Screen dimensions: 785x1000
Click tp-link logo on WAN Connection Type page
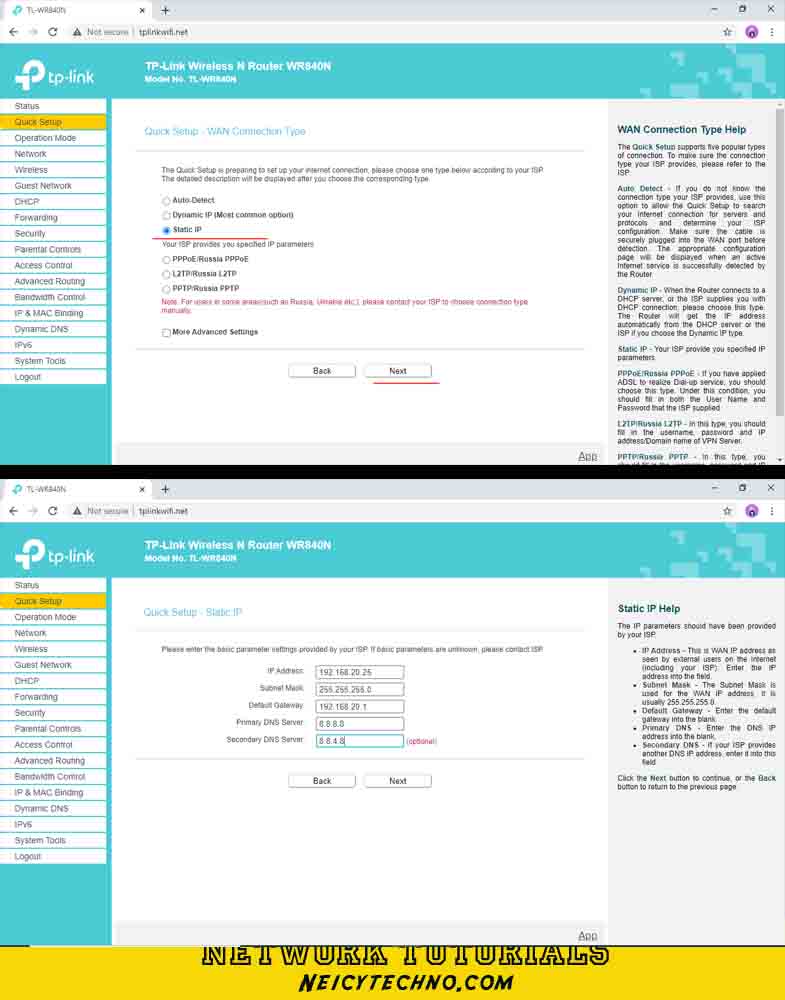[x=54, y=75]
